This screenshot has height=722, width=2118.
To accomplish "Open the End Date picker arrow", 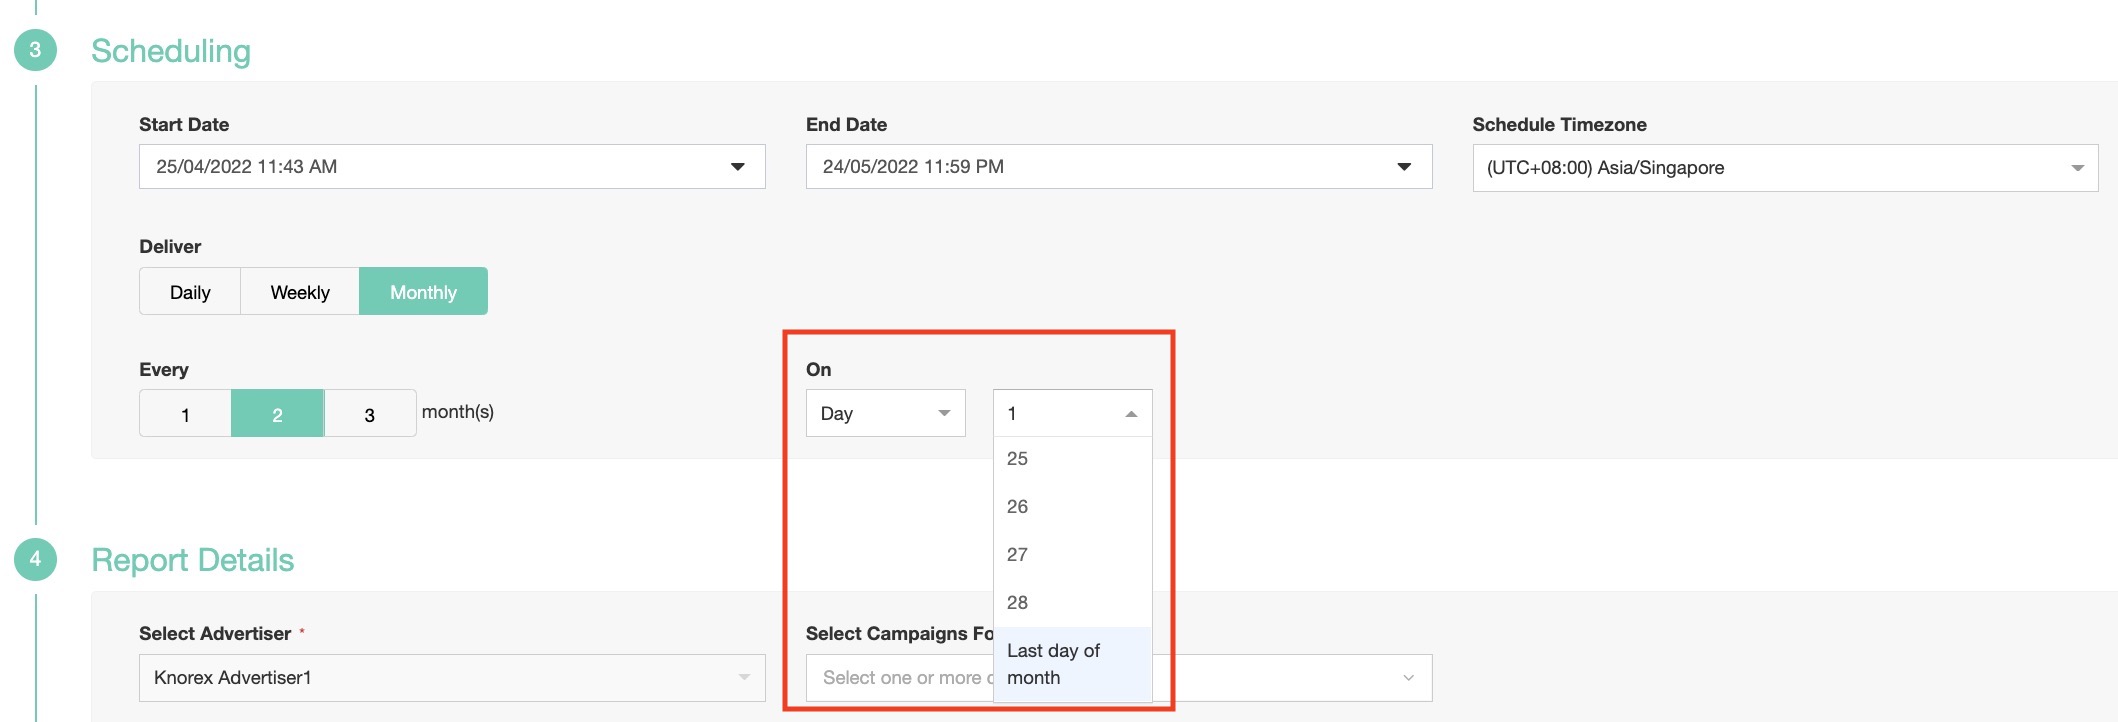I will tap(1404, 167).
